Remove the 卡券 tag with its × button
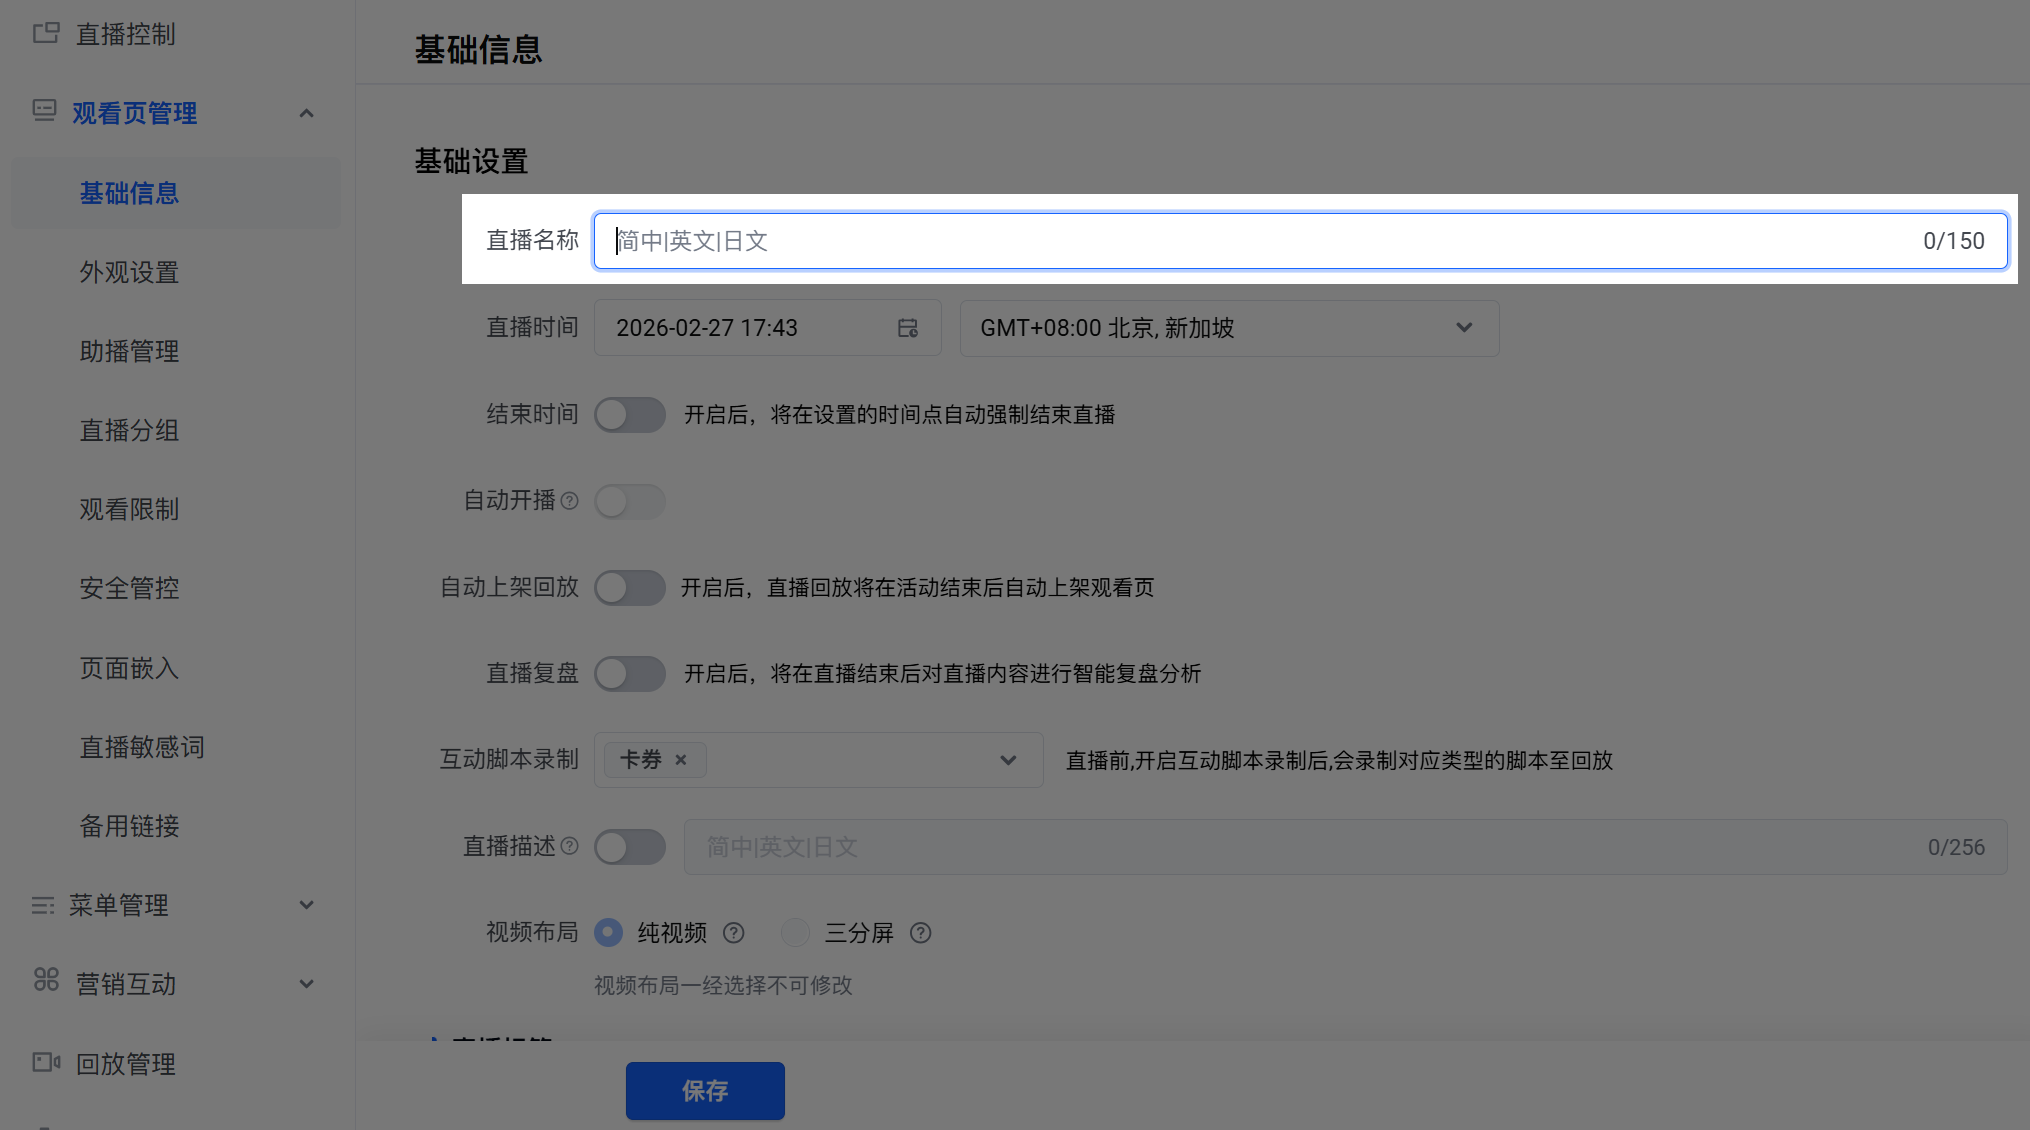The height and width of the screenshot is (1130, 2030). [x=680, y=759]
